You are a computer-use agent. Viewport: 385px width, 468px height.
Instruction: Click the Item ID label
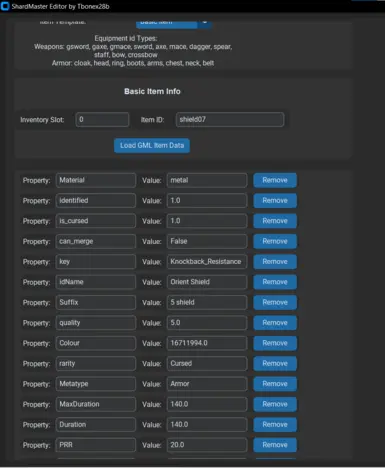(x=152, y=120)
